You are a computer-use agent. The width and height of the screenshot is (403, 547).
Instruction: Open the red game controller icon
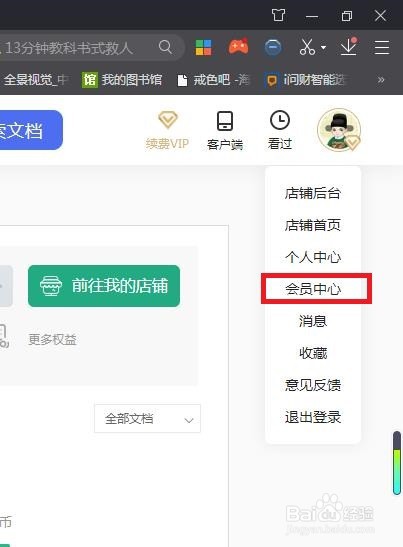coord(238,46)
